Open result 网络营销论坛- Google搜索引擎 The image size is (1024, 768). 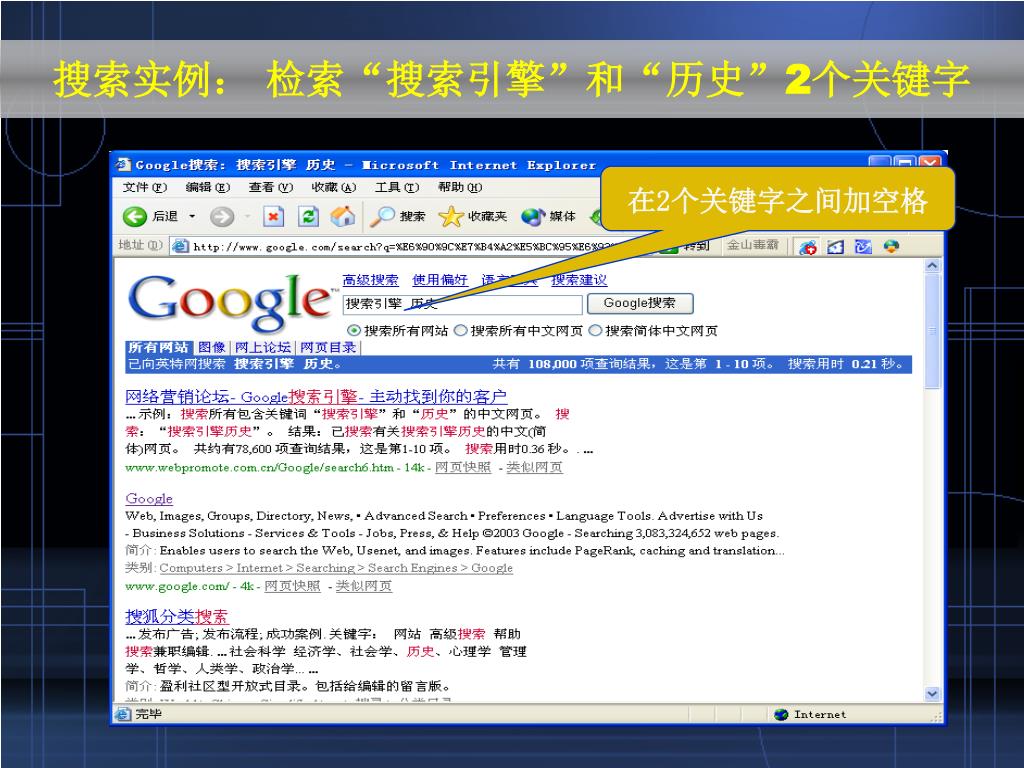click(316, 396)
